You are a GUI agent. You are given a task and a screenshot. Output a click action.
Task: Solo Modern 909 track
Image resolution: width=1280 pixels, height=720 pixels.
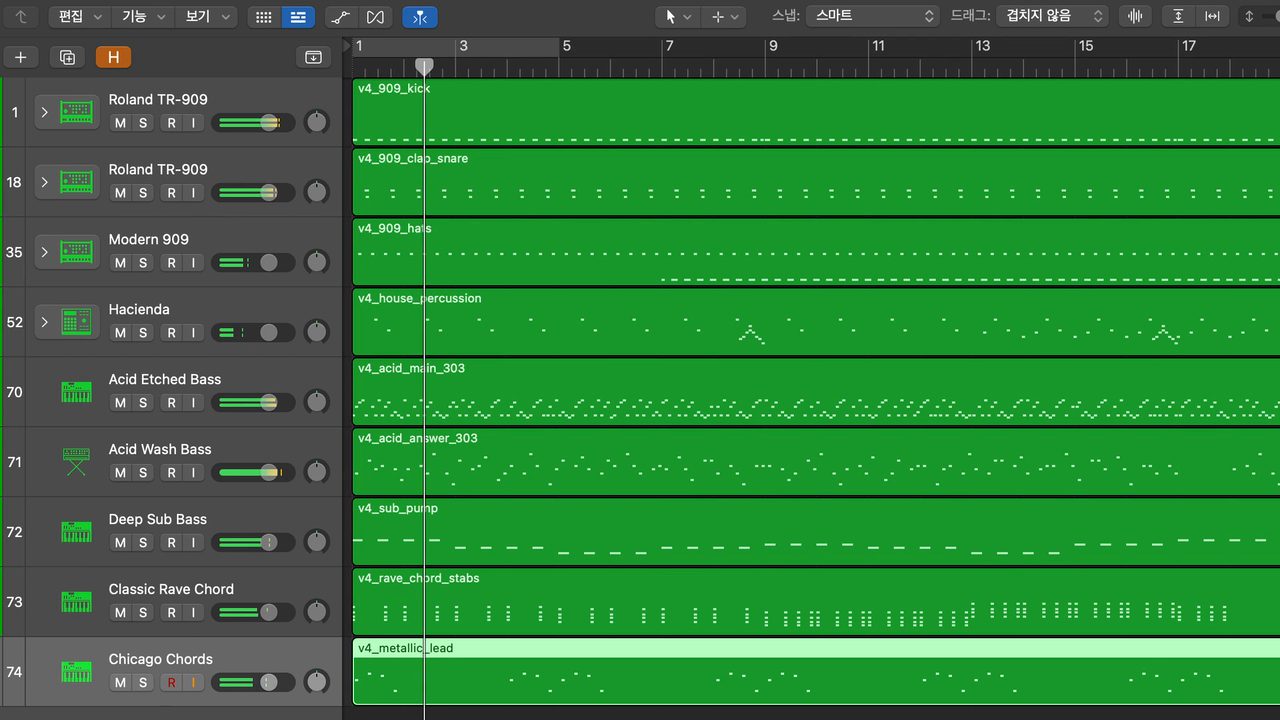point(143,263)
